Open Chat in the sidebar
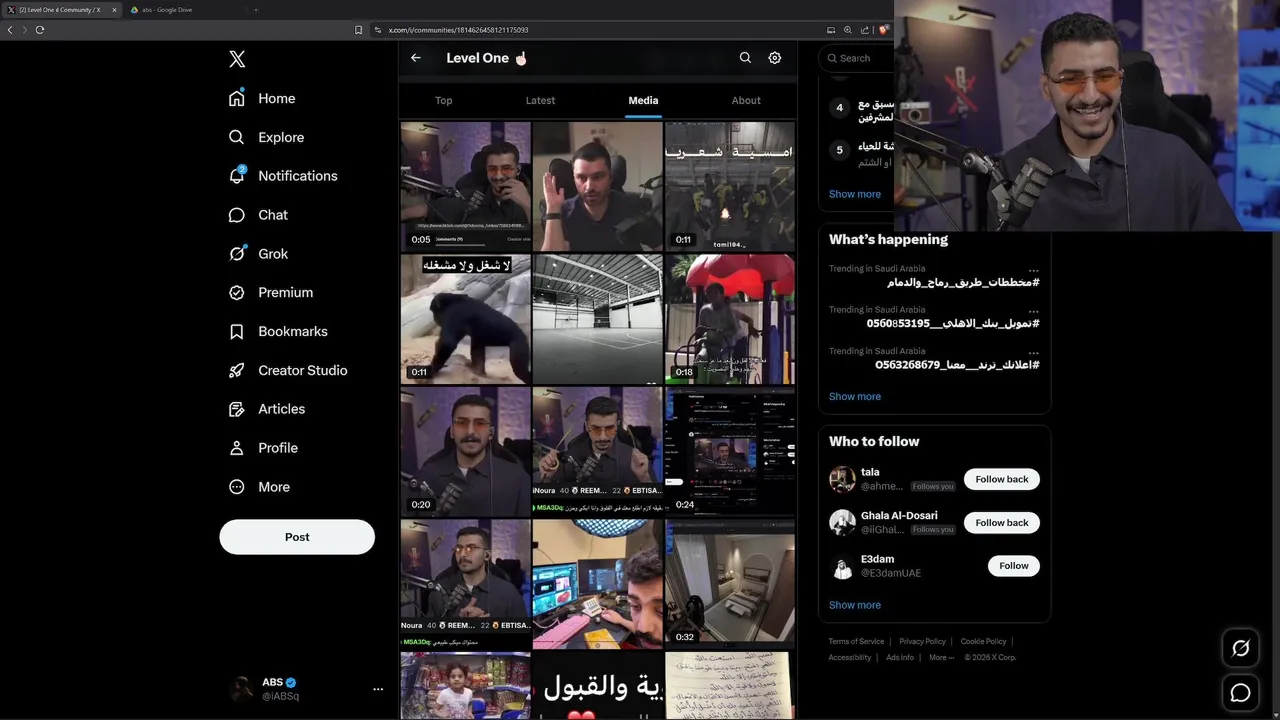This screenshot has width=1280, height=720. (258, 215)
